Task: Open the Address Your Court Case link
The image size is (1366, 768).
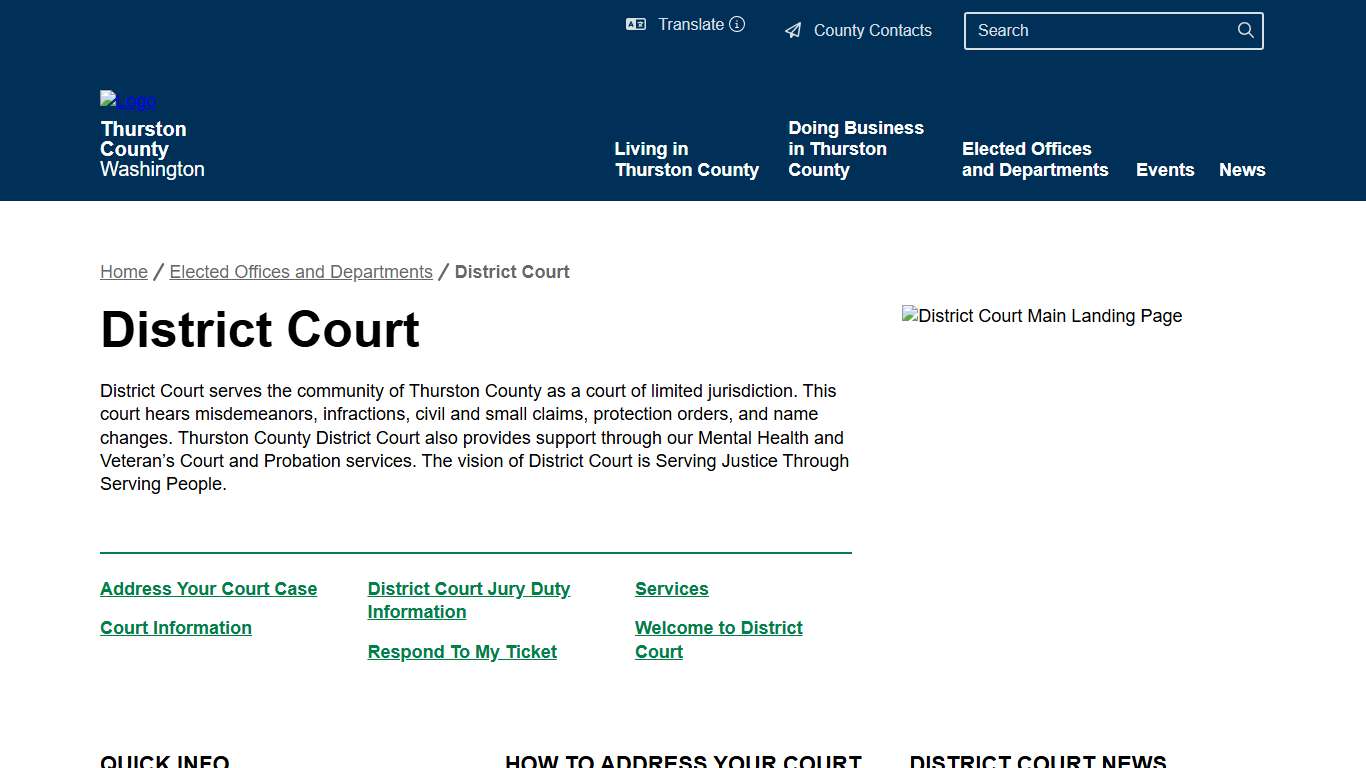Action: pyautogui.click(x=208, y=588)
